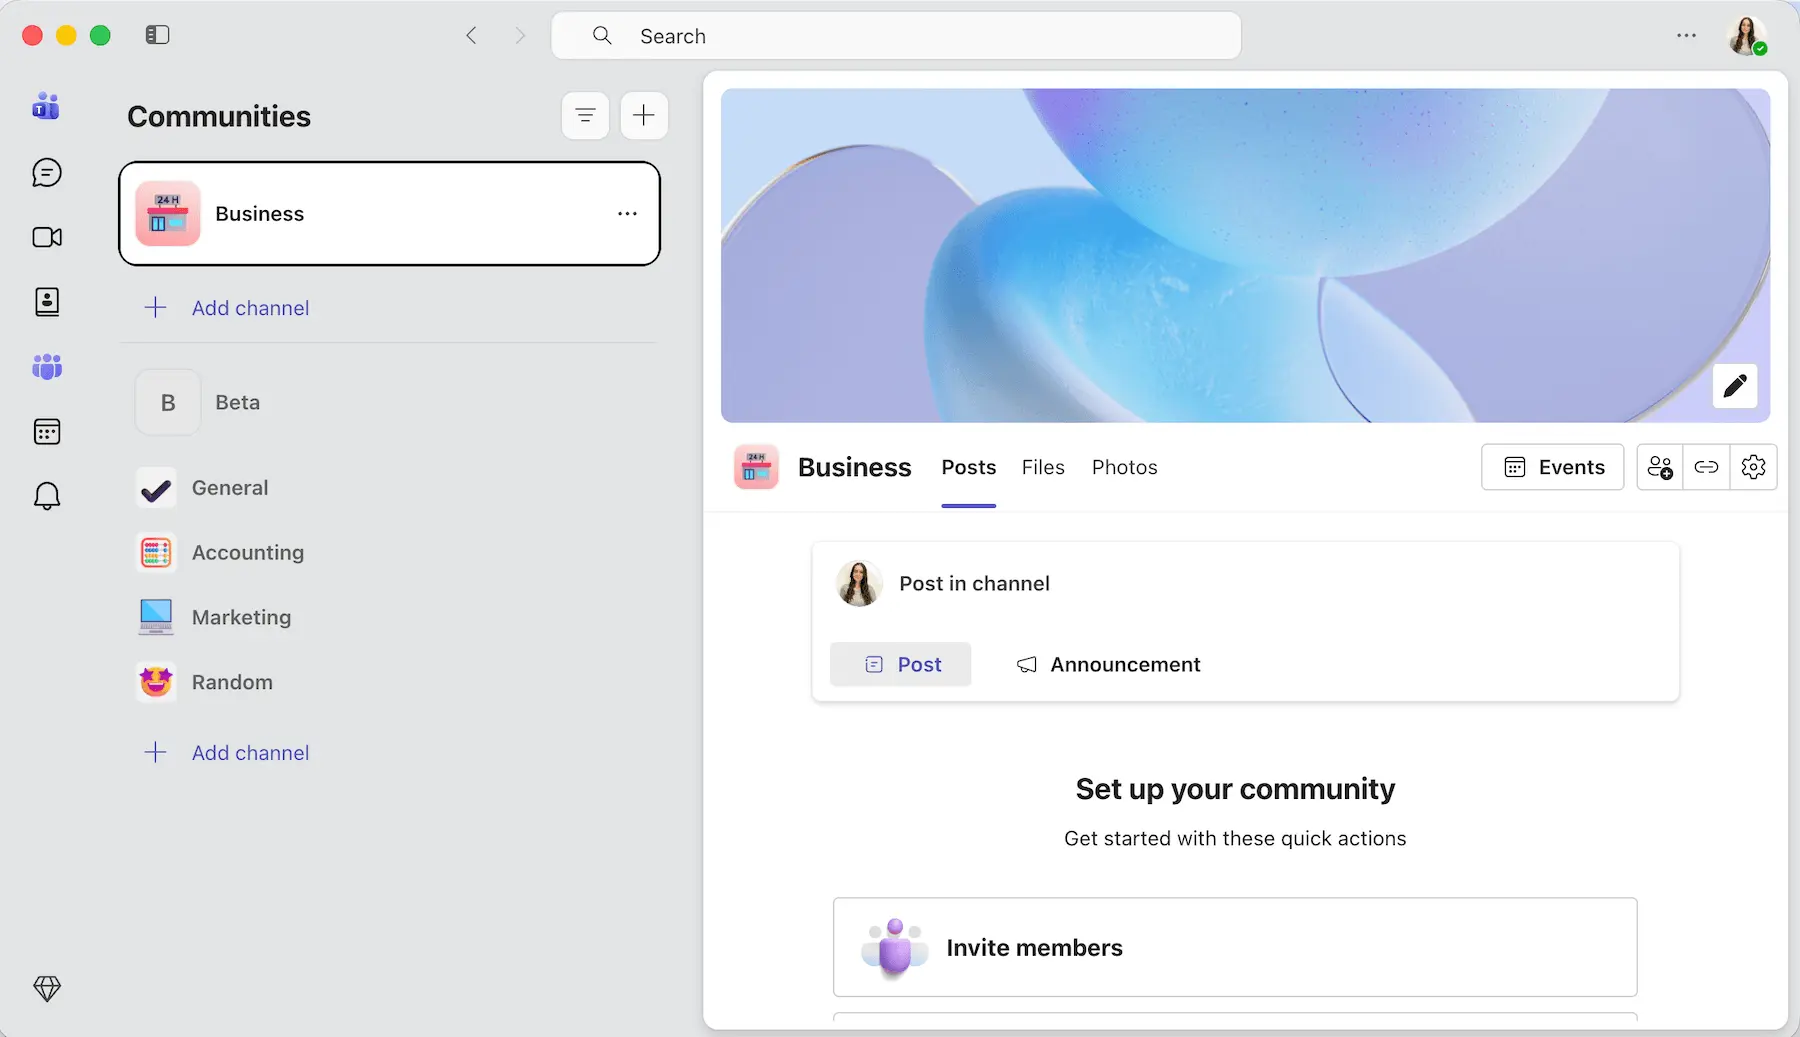1800x1037 pixels.
Task: Click the poster avatar in compose box
Action: pyautogui.click(x=858, y=584)
